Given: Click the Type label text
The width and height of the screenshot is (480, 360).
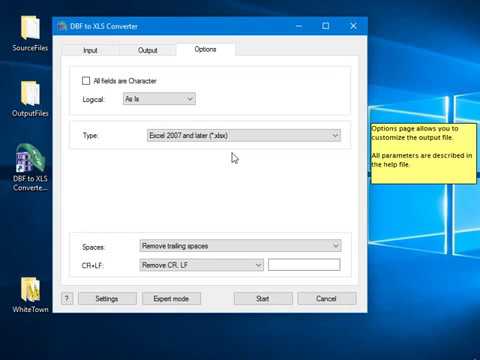Looking at the screenshot, I should coord(90,136).
